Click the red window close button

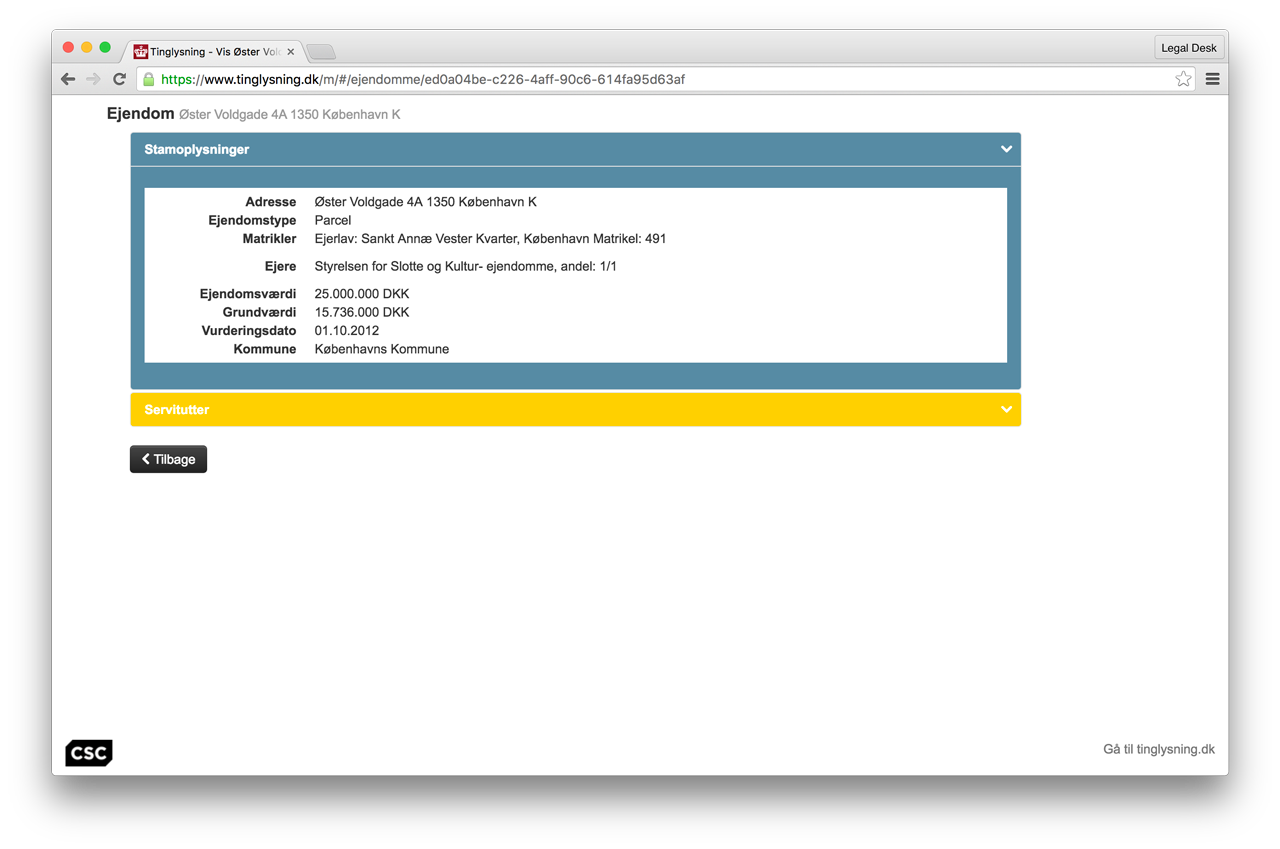click(x=68, y=47)
